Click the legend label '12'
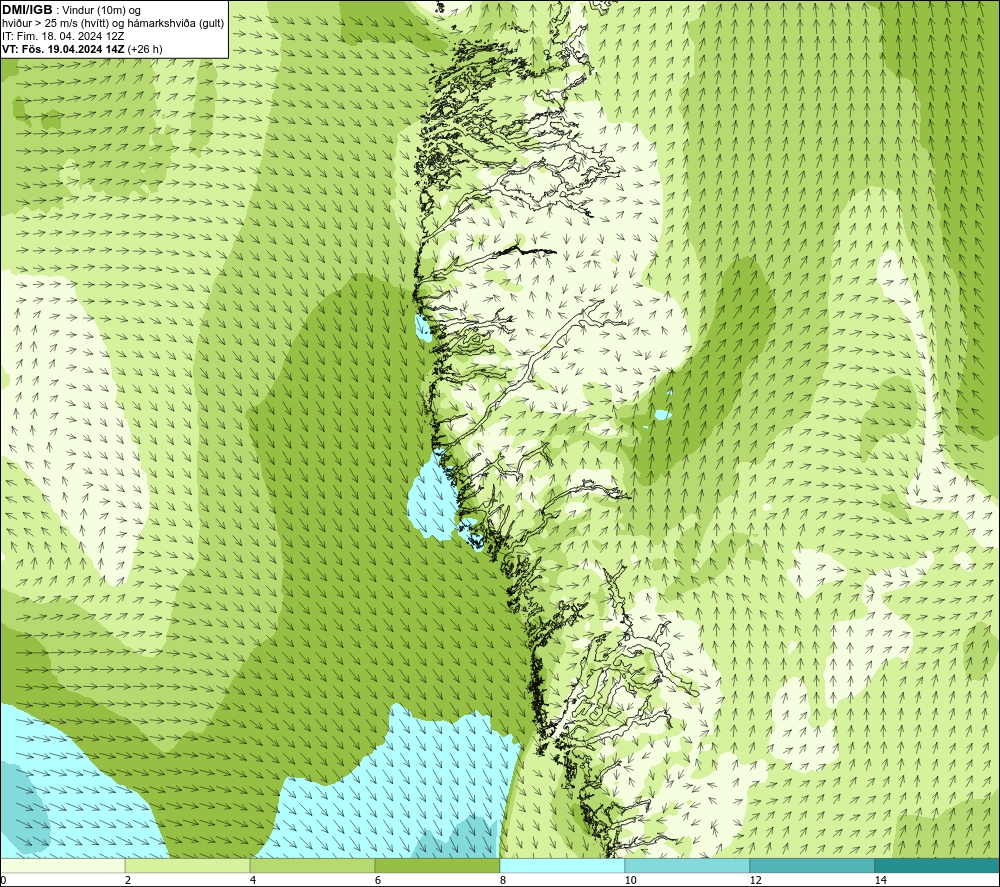The width and height of the screenshot is (1000, 887). click(x=755, y=881)
